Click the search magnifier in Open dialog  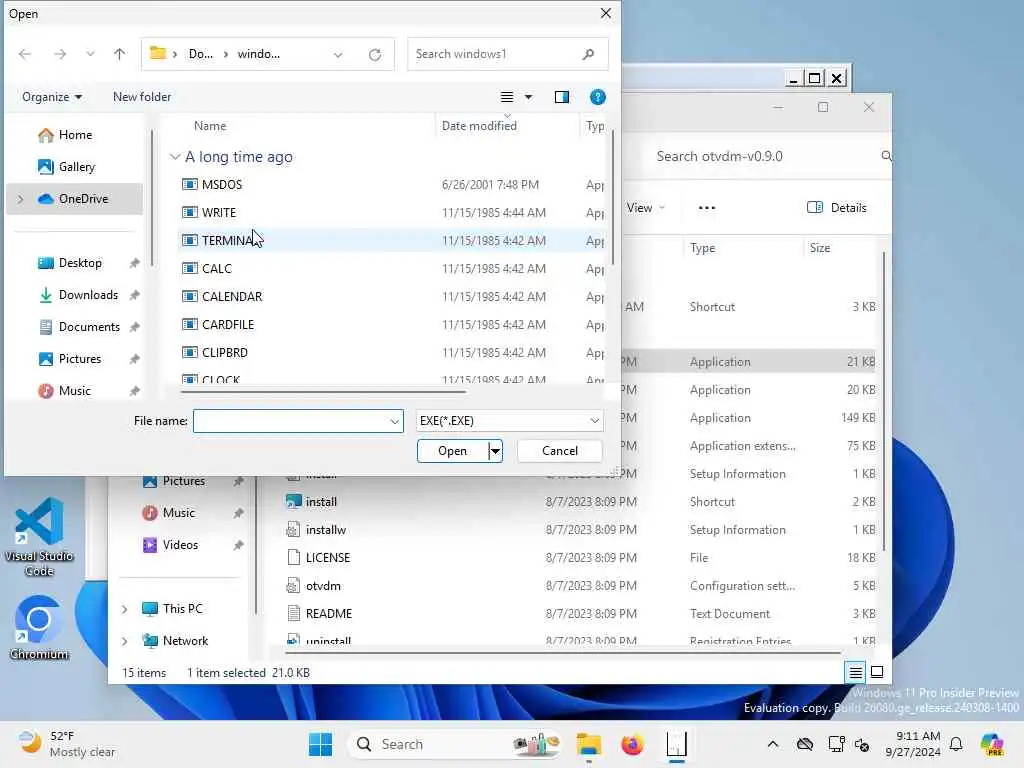pyautogui.click(x=588, y=54)
